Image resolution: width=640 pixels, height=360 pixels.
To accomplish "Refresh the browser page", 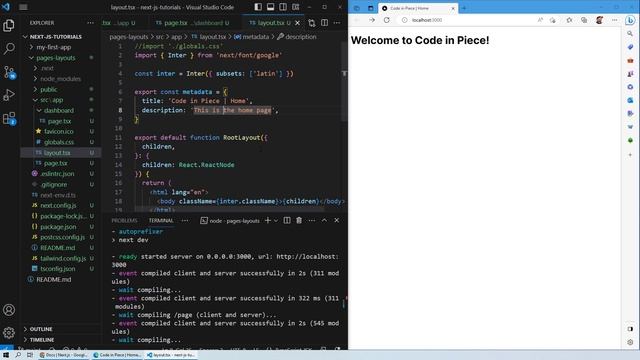I will pyautogui.click(x=387, y=20).
